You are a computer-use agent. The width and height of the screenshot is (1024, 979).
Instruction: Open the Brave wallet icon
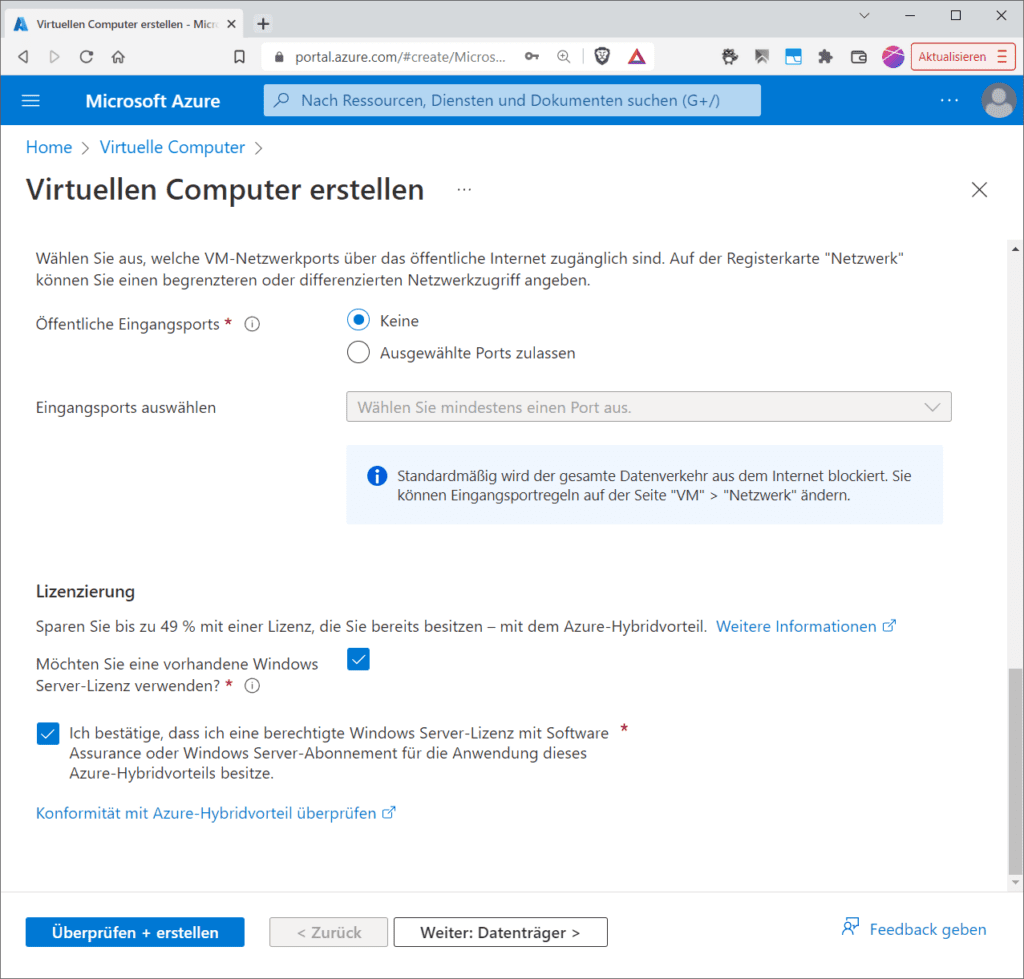coord(859,57)
